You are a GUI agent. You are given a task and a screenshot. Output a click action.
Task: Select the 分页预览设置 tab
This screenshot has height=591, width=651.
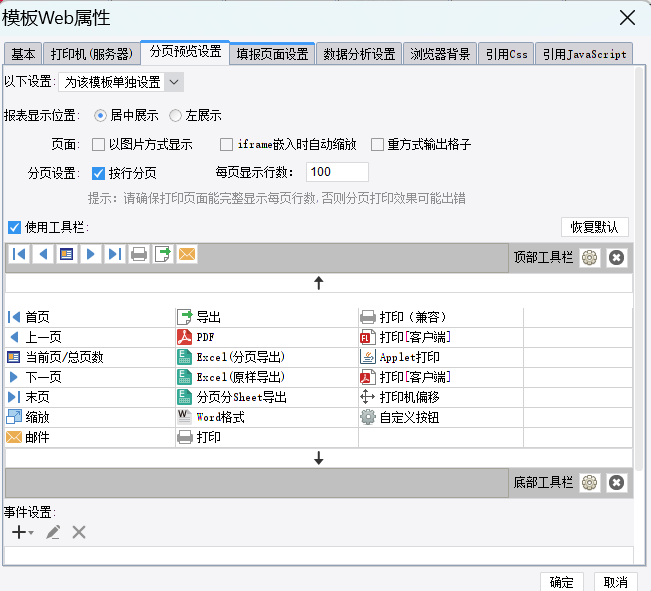(x=185, y=52)
